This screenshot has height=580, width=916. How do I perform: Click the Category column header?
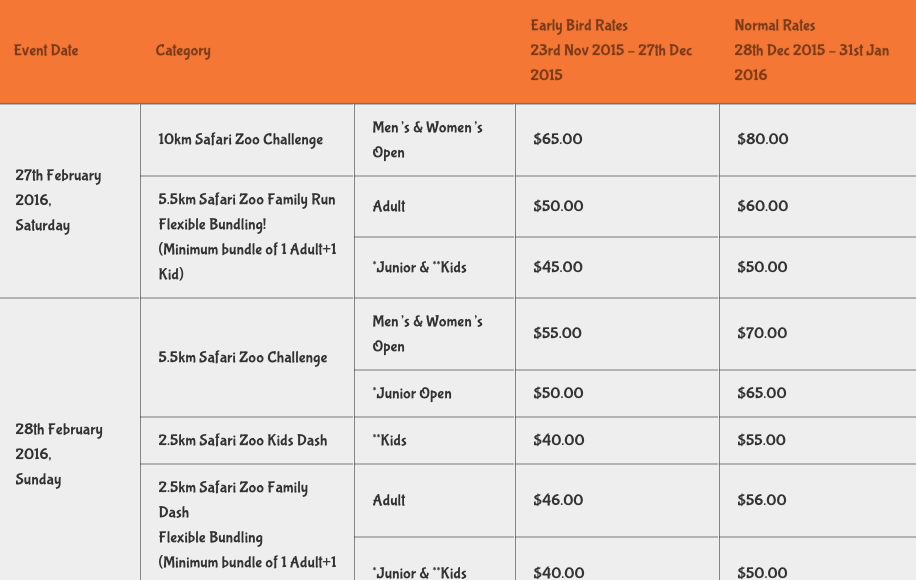(183, 51)
